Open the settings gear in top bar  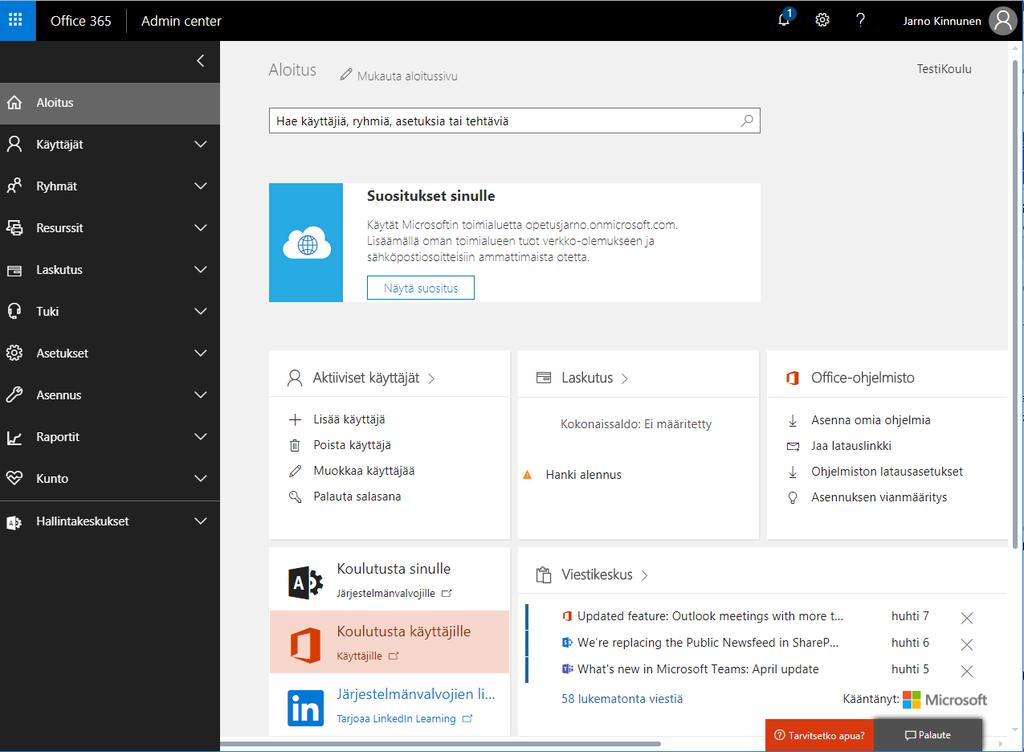[822, 20]
